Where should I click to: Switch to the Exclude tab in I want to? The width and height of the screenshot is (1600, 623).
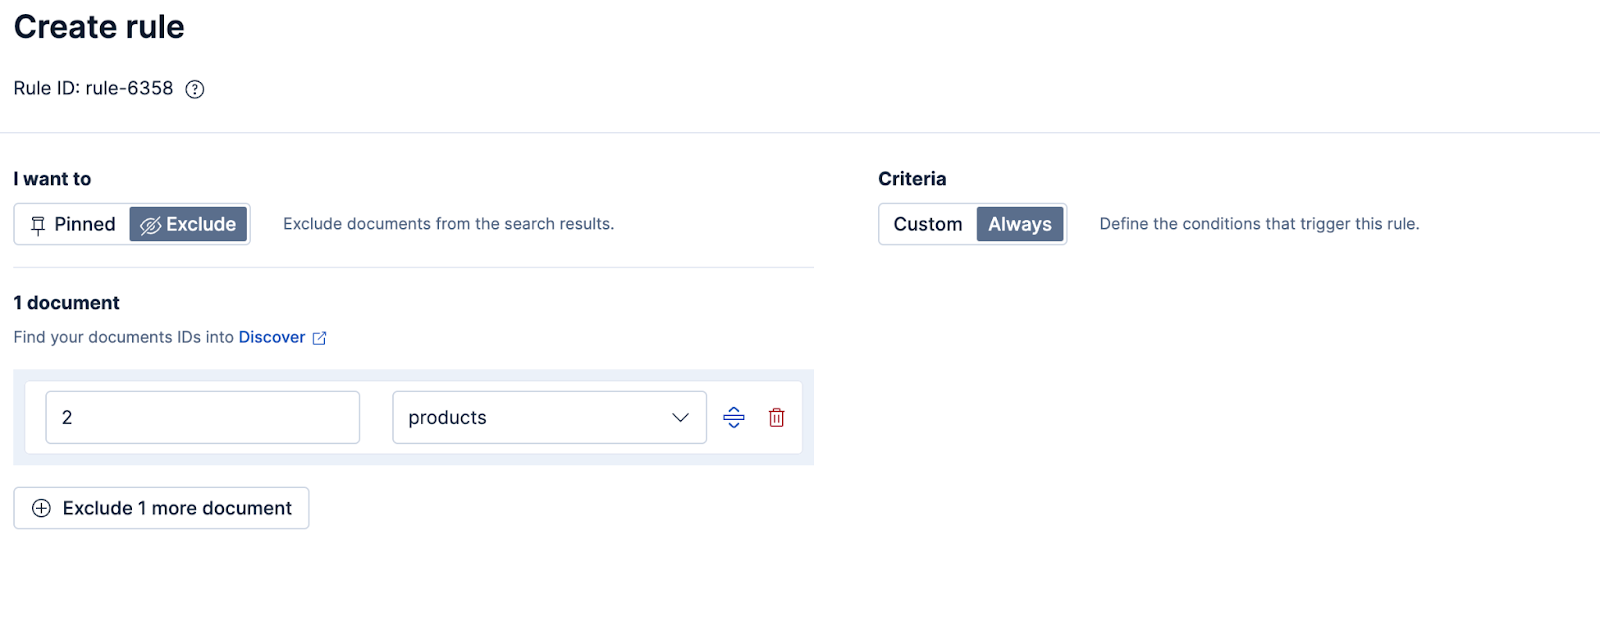(x=188, y=224)
